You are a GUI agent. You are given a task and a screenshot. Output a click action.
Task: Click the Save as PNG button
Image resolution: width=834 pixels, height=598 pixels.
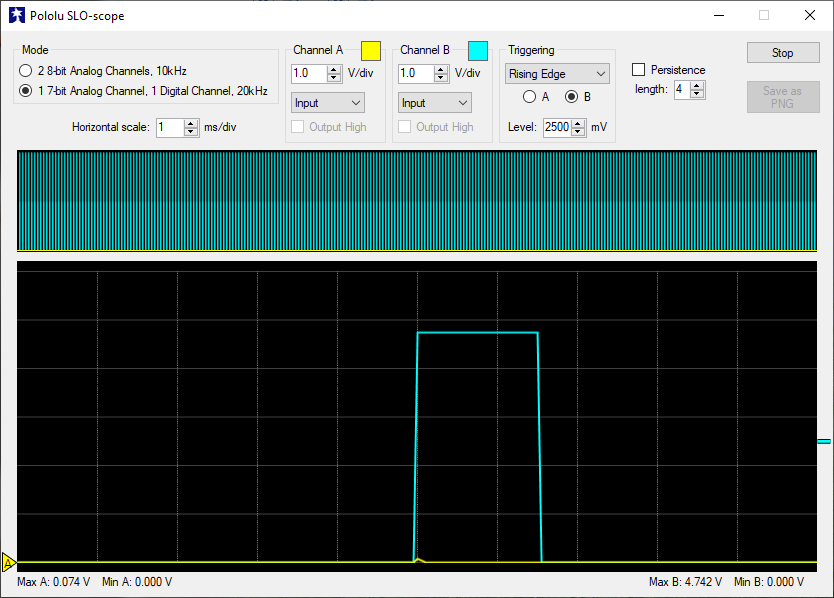tap(783, 97)
